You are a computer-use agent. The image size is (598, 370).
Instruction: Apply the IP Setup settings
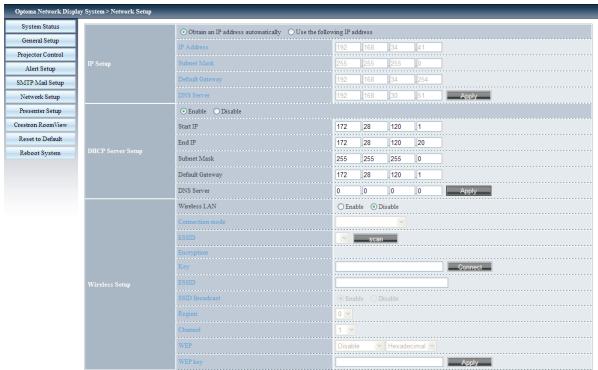click(x=468, y=95)
